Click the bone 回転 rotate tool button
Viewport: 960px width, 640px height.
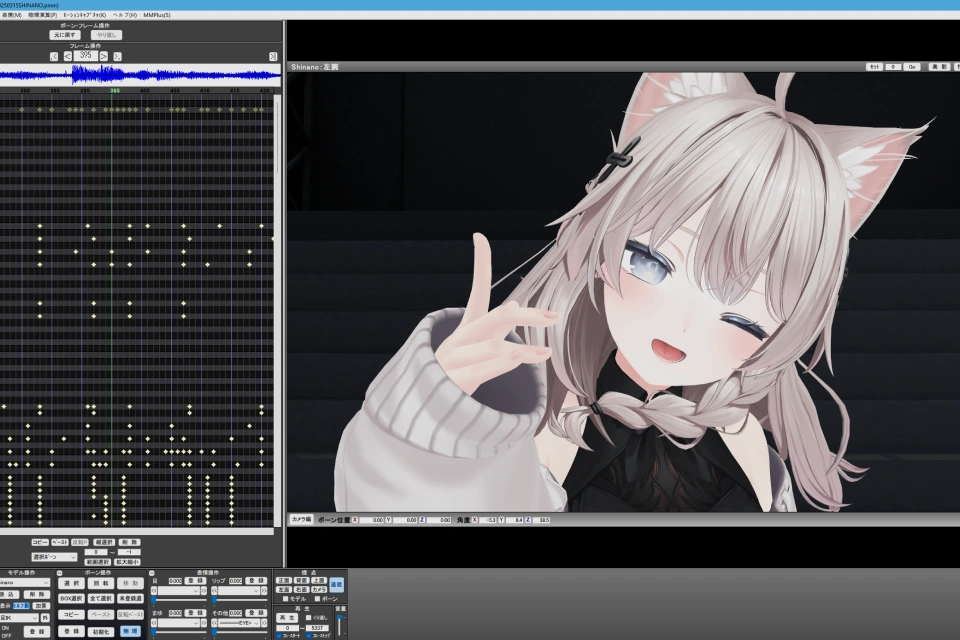tap(101, 583)
